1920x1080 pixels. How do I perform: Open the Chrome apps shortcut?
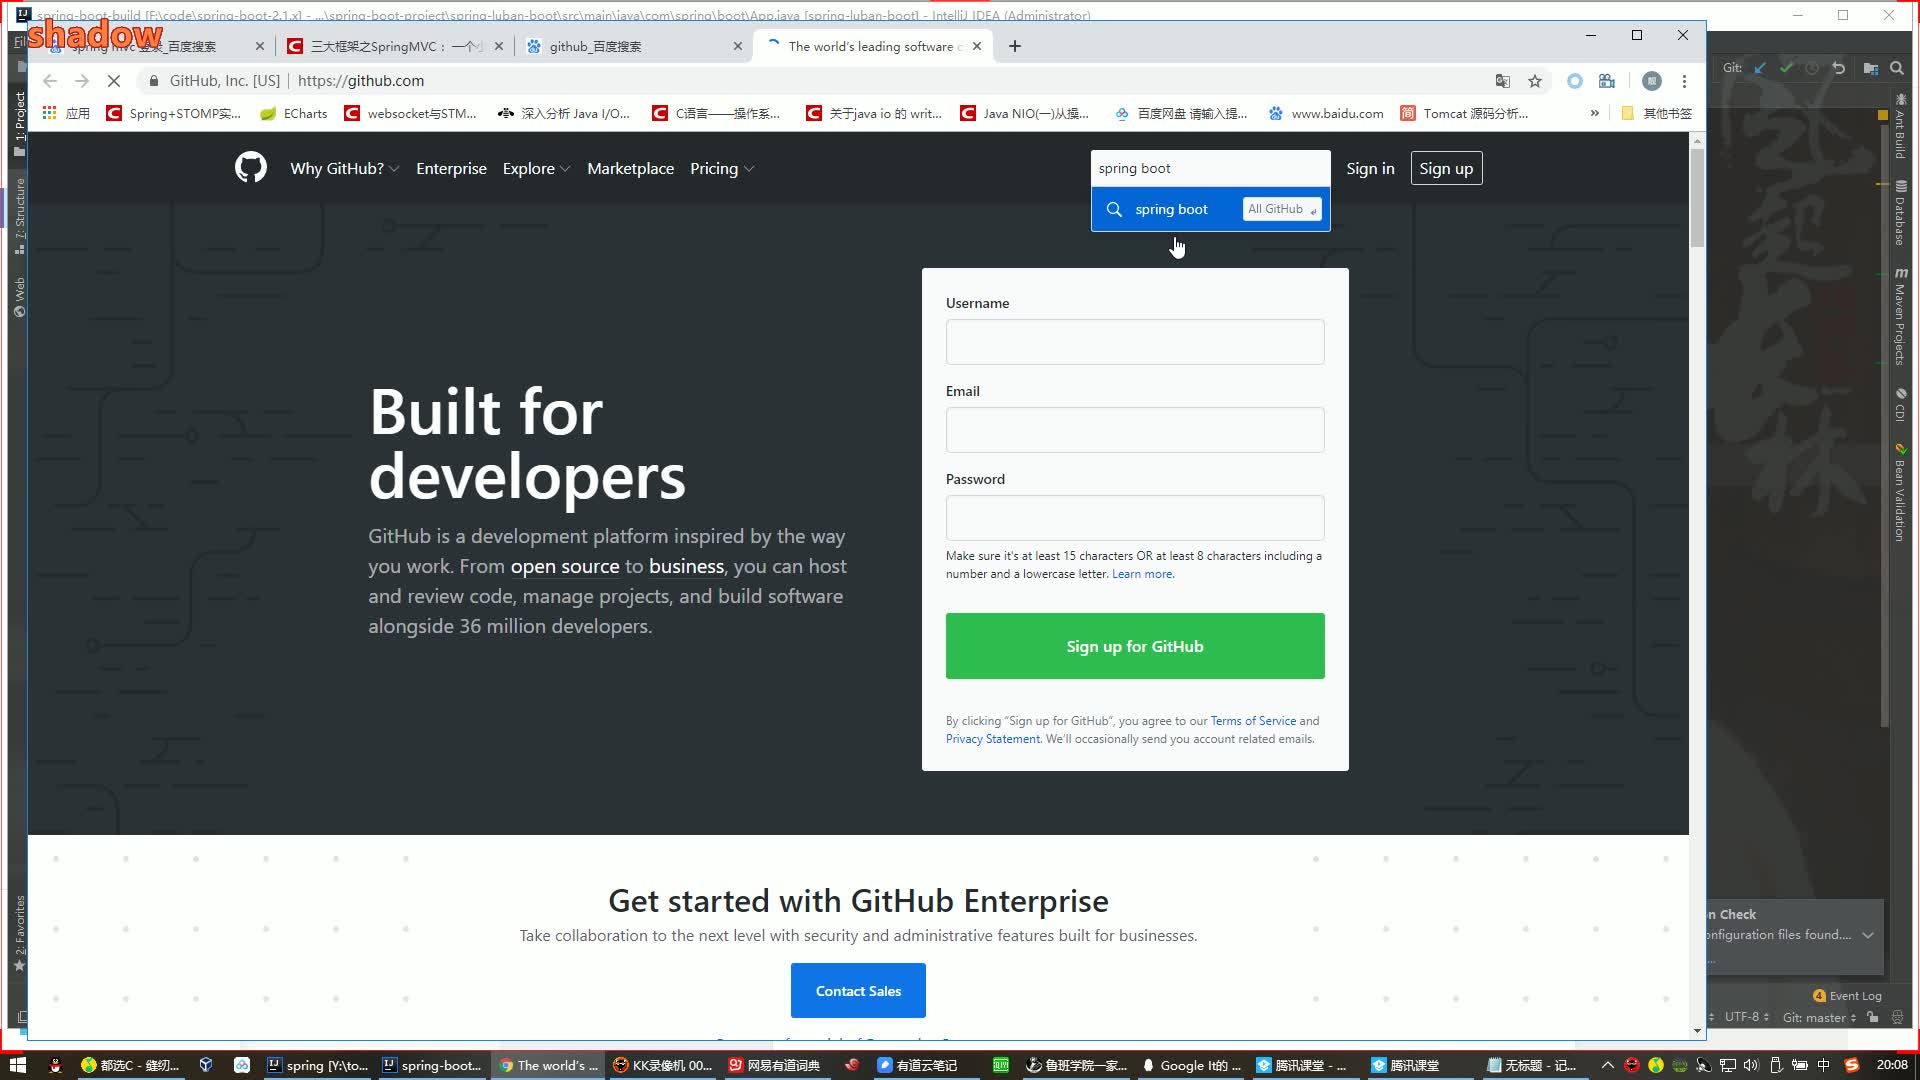pyautogui.click(x=64, y=113)
